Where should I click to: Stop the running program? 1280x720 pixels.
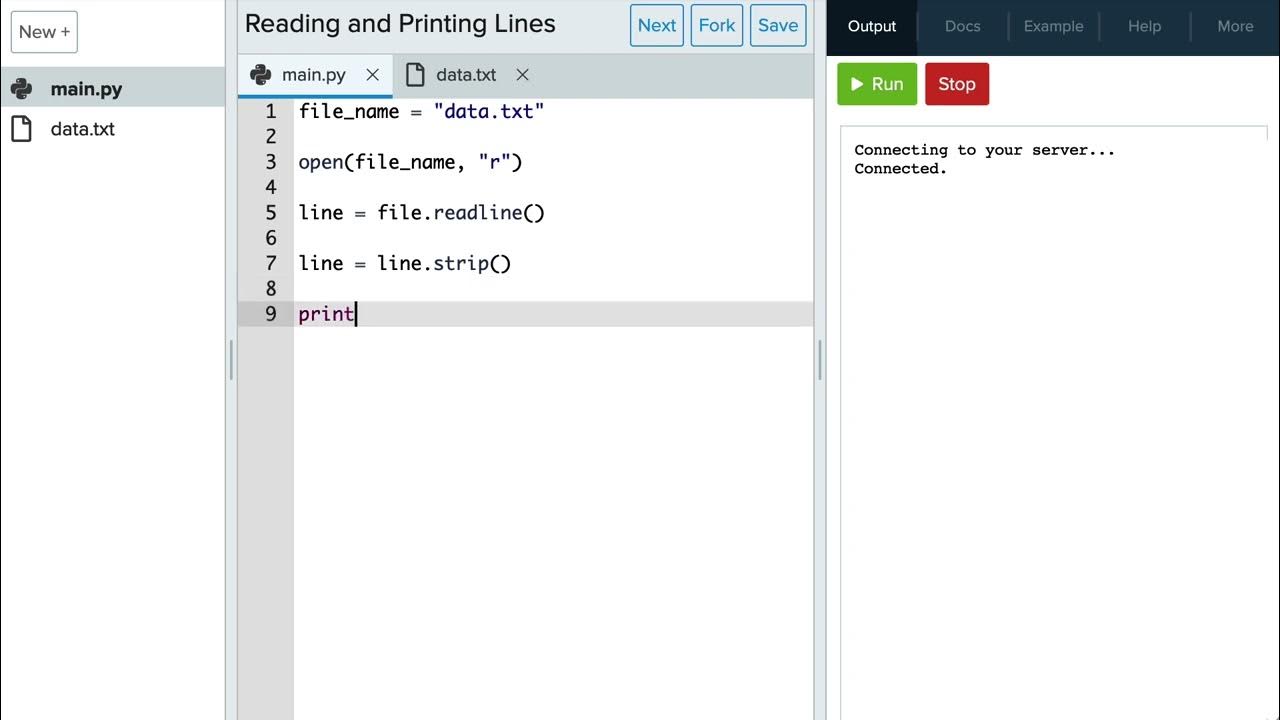[x=957, y=84]
